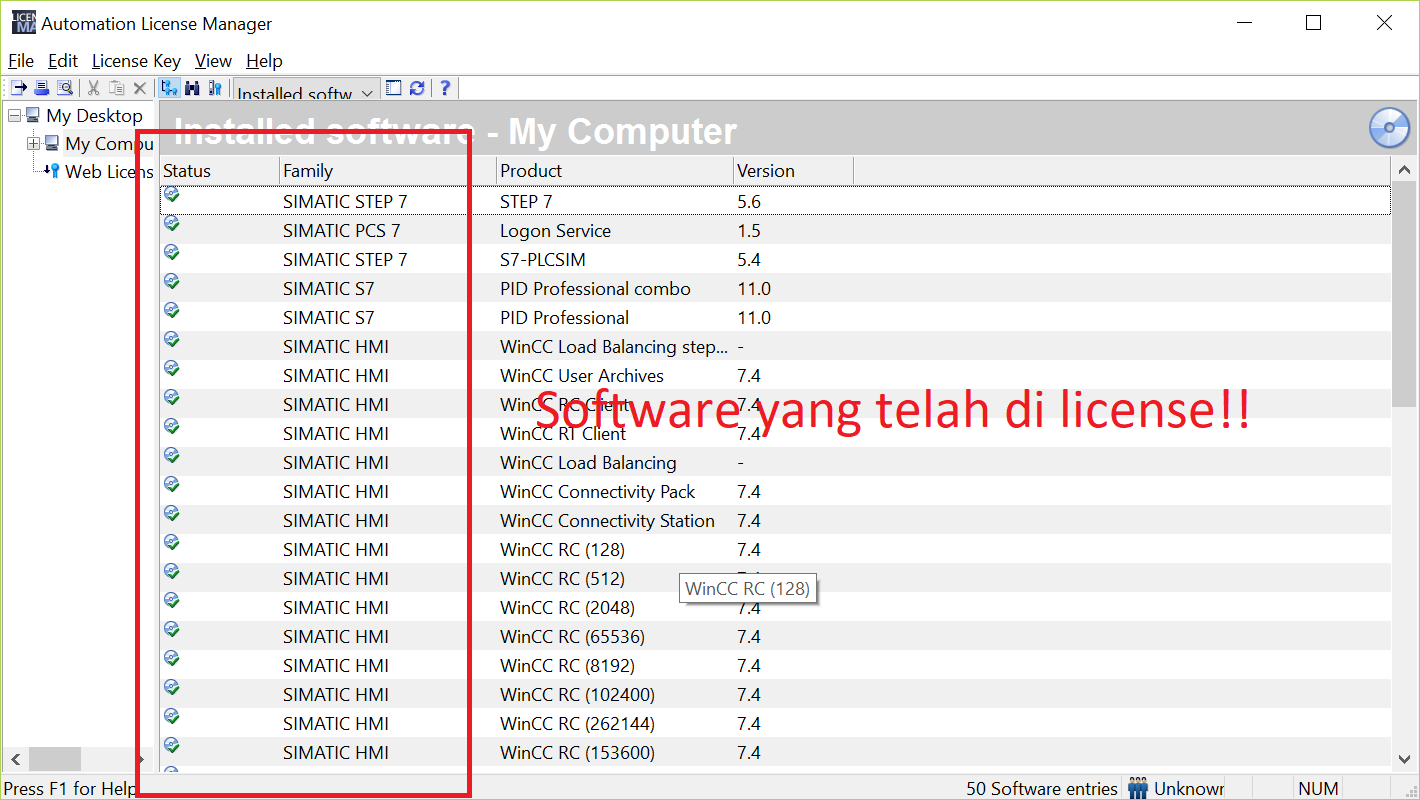Click status icon of Logon Service row
Image resolution: width=1420 pixels, height=800 pixels.
(172, 224)
